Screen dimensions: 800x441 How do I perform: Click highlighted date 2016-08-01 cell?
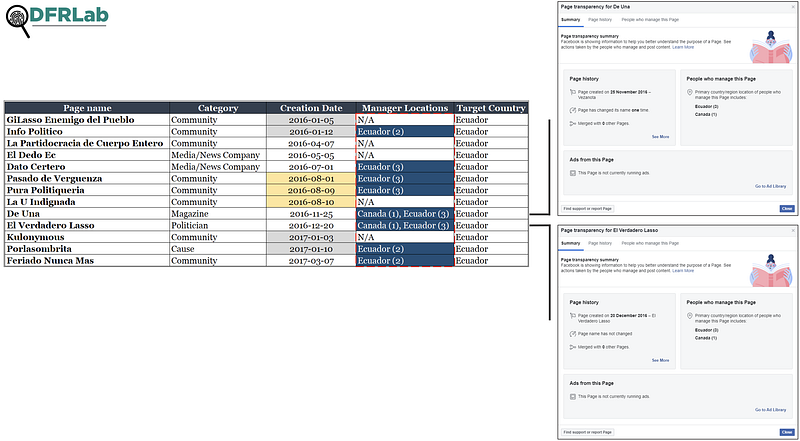pyautogui.click(x=311, y=179)
